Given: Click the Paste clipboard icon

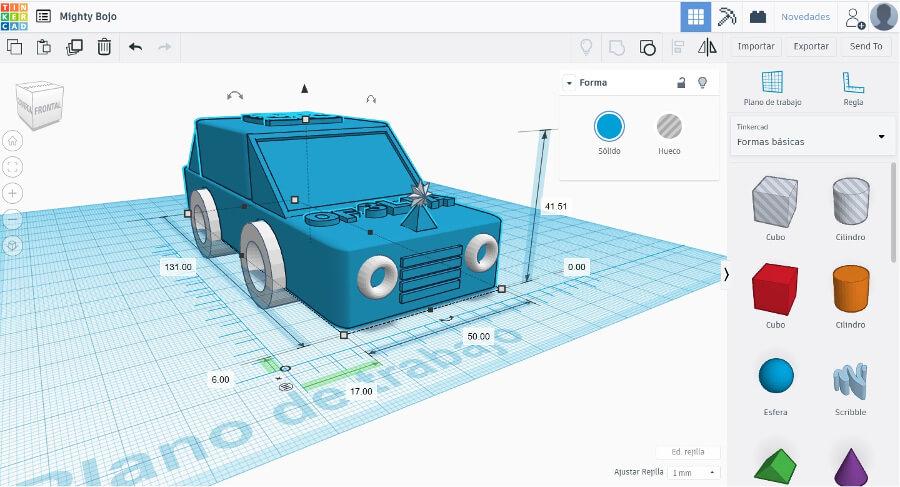Looking at the screenshot, I should tap(44, 46).
